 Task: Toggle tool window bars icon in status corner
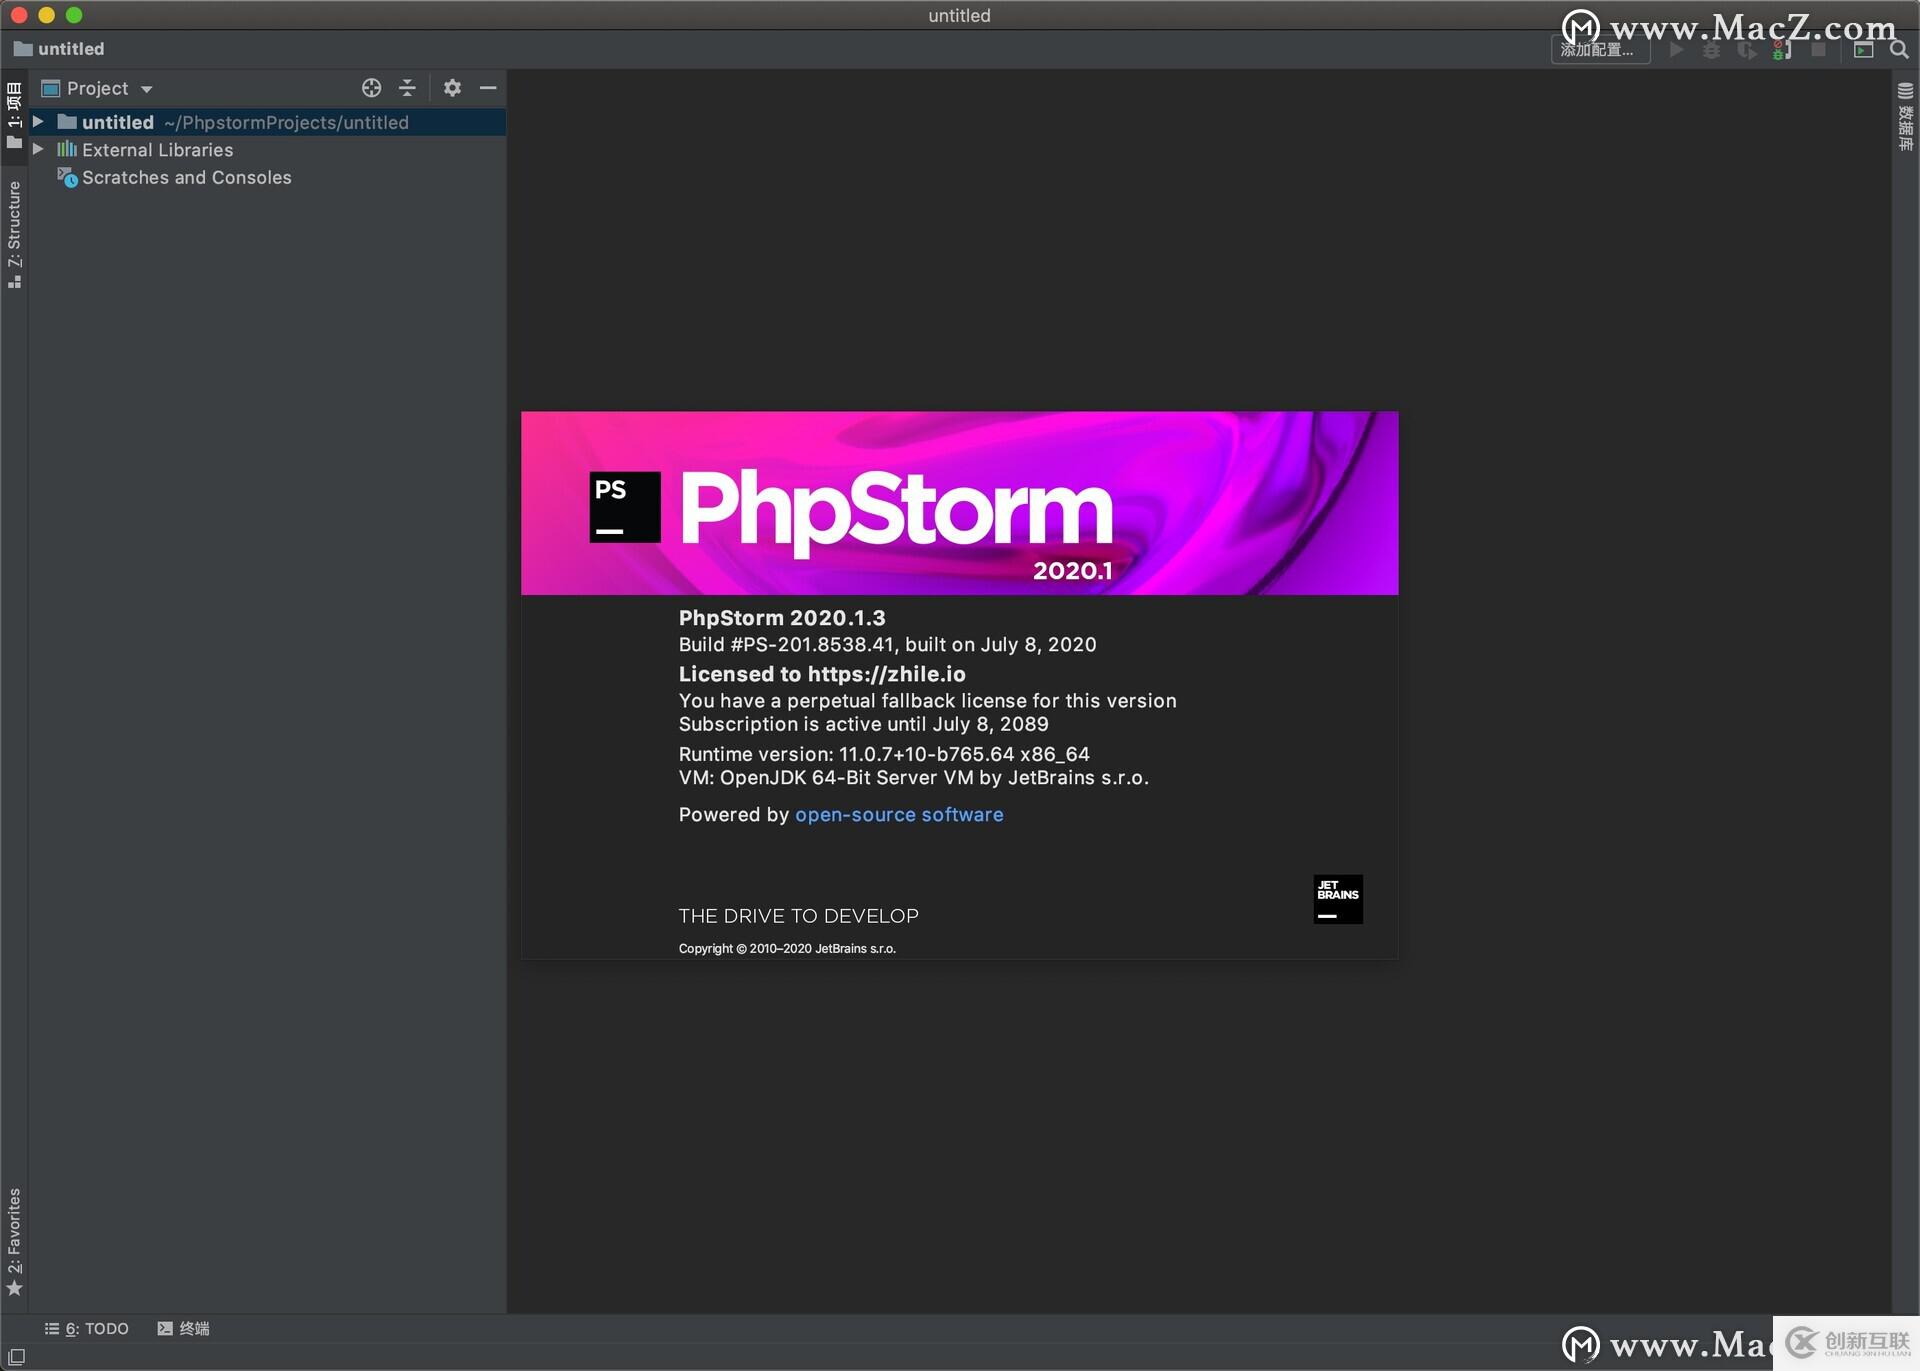[16, 1356]
